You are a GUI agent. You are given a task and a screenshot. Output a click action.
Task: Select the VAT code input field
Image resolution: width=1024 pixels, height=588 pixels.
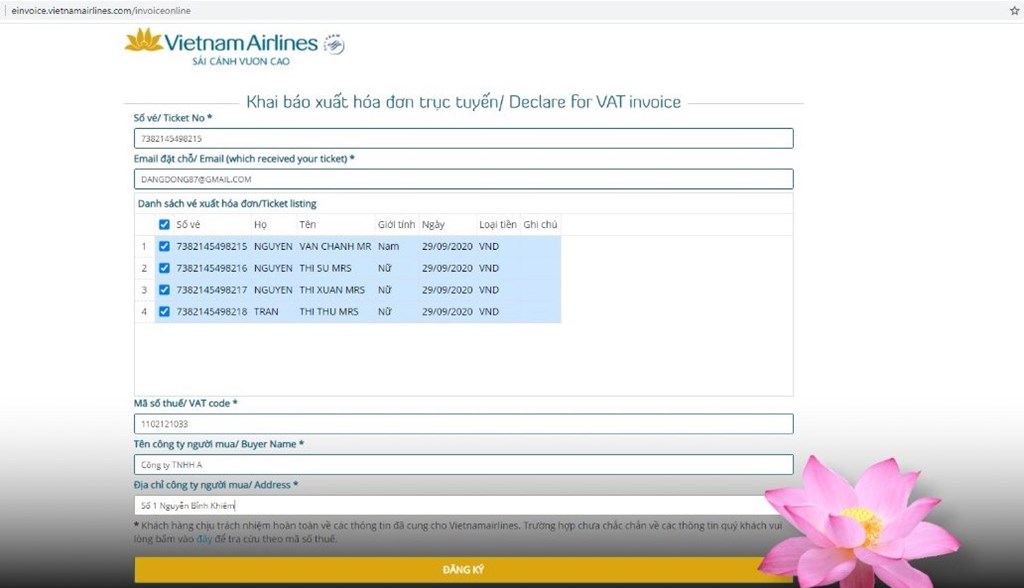tap(463, 424)
